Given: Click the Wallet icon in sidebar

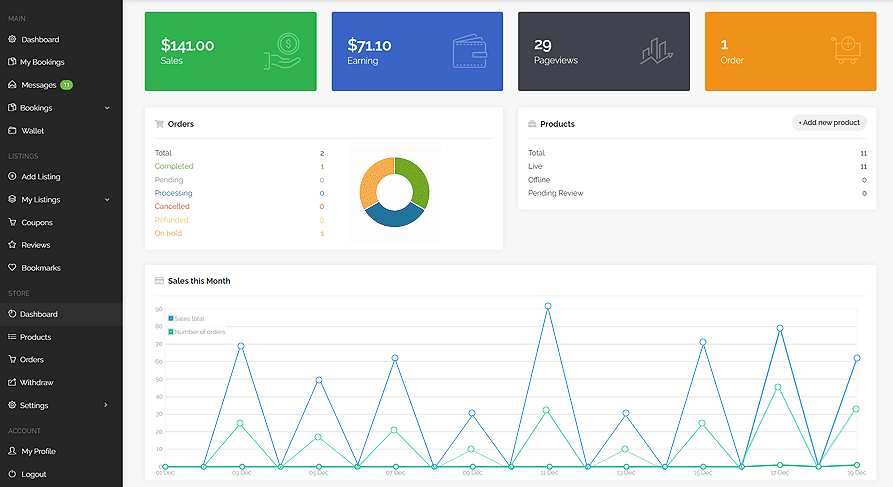Looking at the screenshot, I should tap(12, 131).
